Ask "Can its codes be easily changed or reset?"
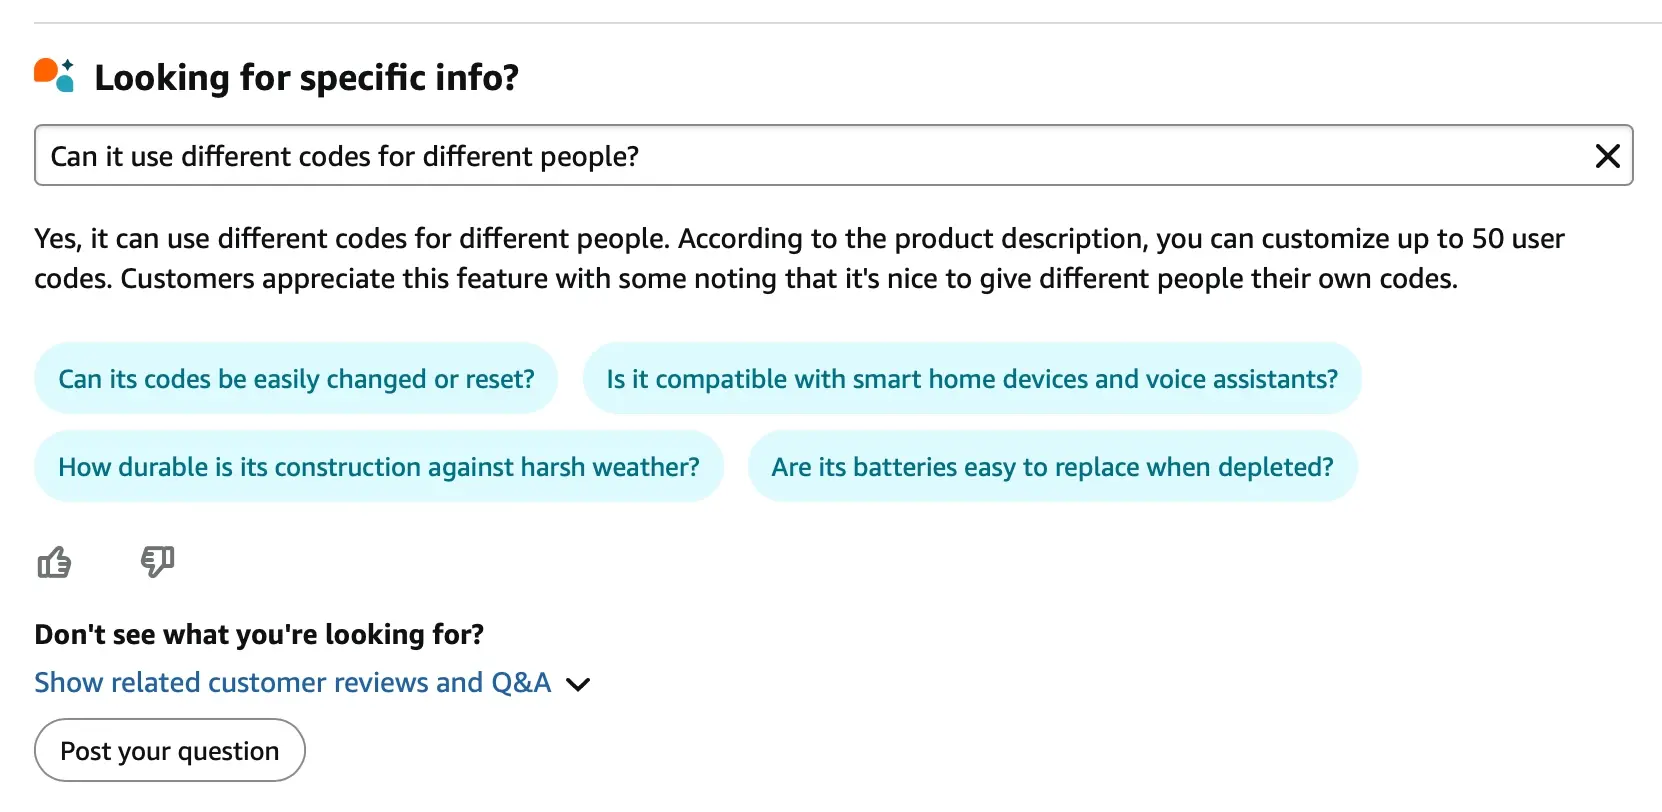This screenshot has width=1662, height=812. [x=296, y=379]
